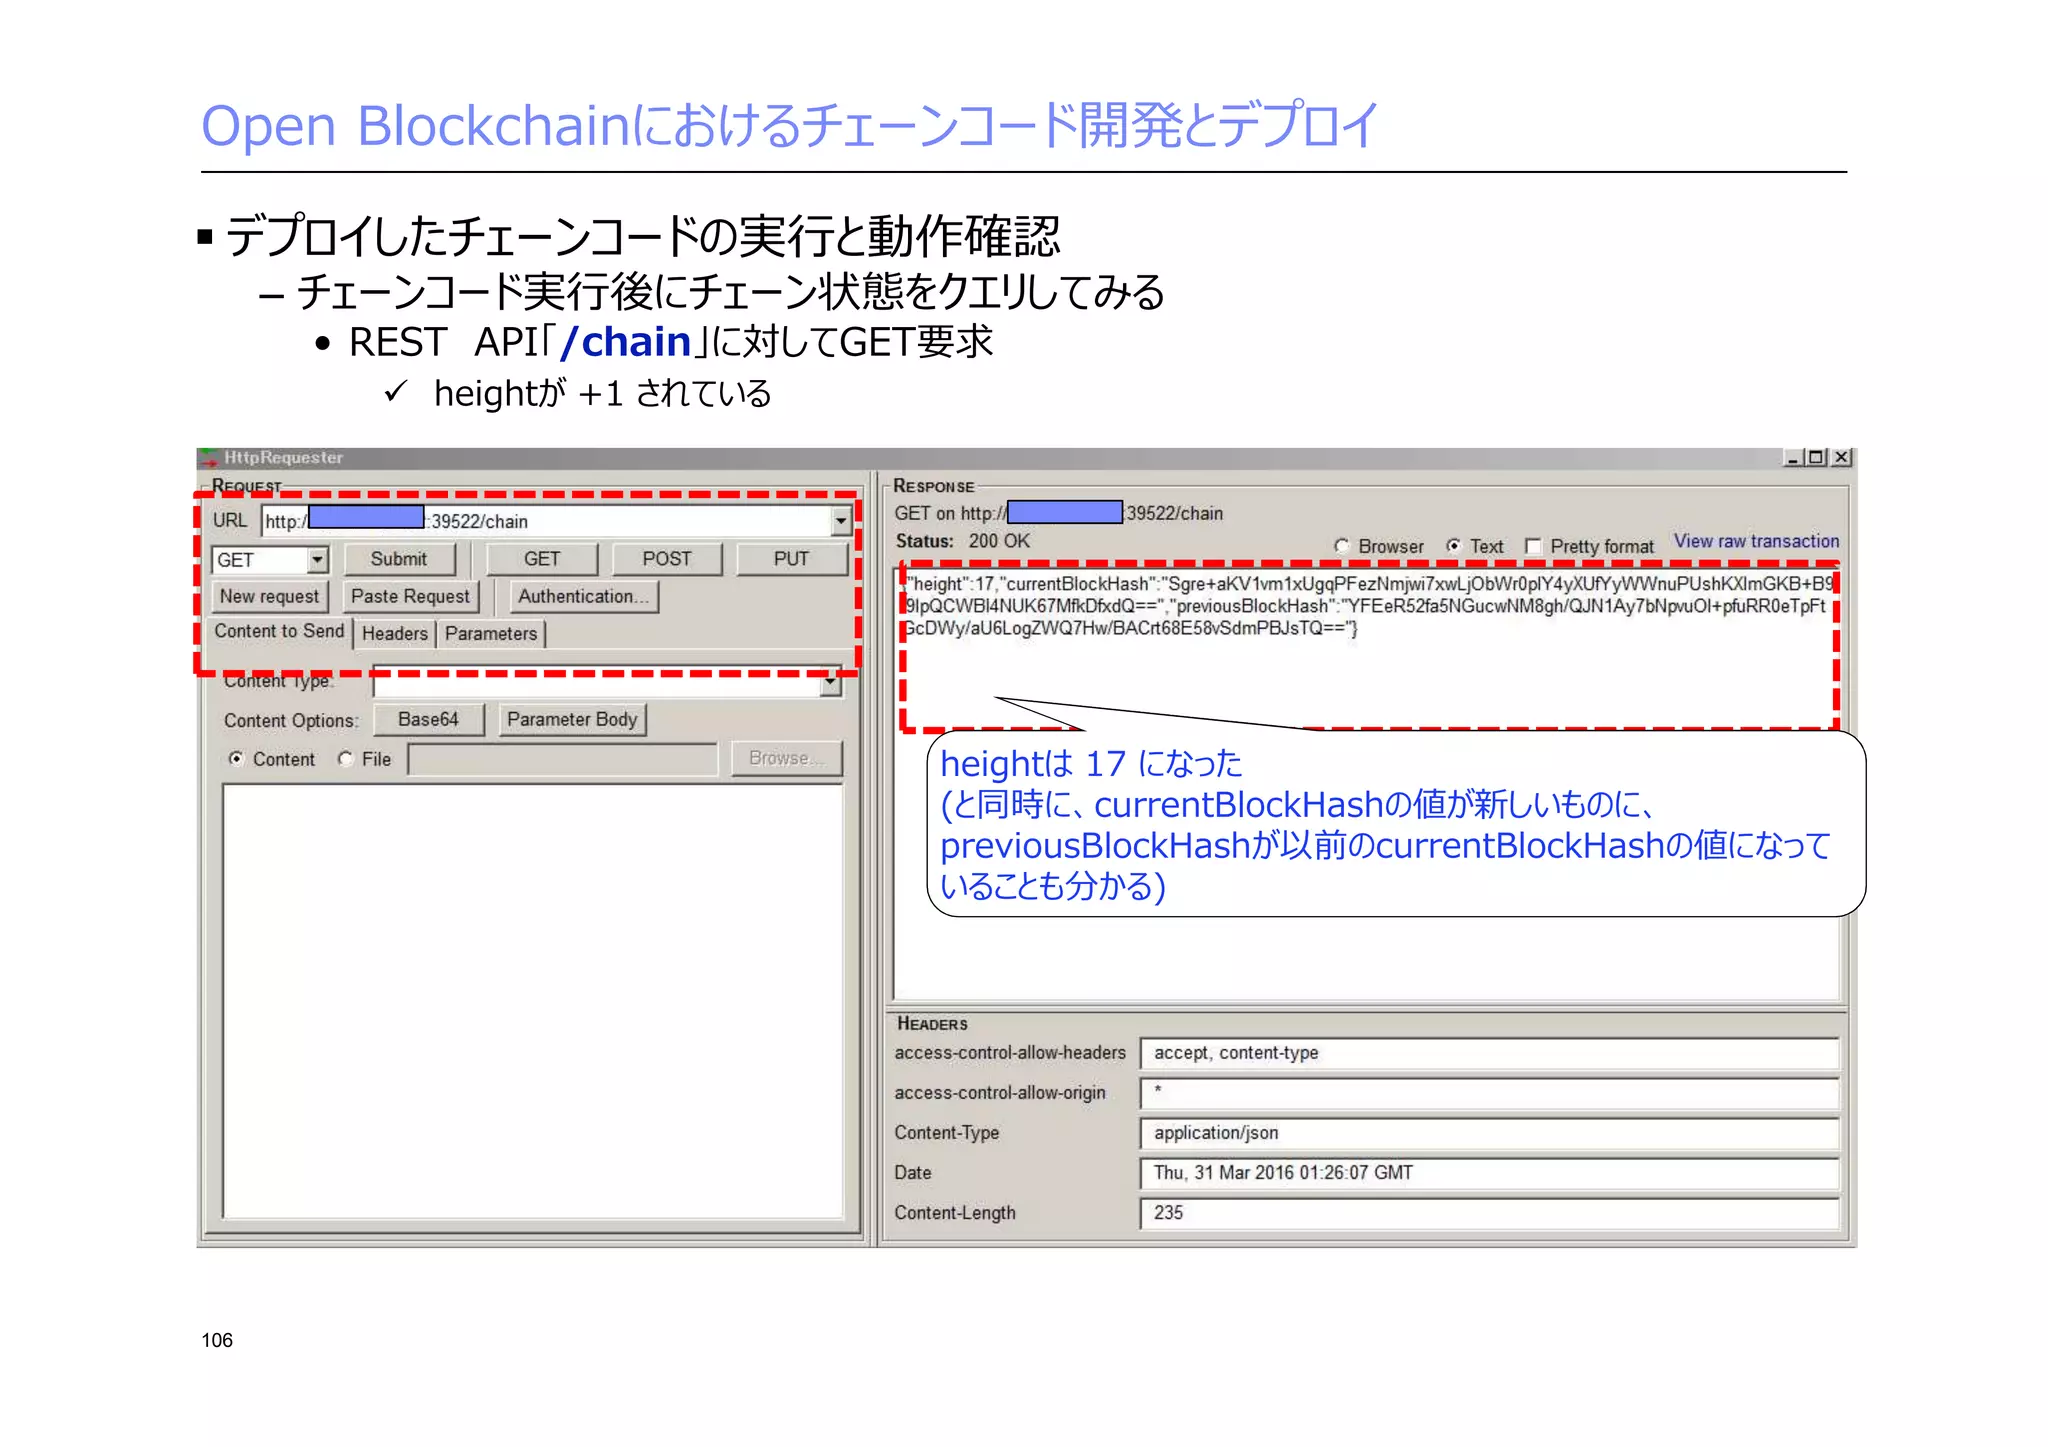The height and width of the screenshot is (1447, 2048).
Task: Close the HttpRequester window
Action: point(1841,458)
